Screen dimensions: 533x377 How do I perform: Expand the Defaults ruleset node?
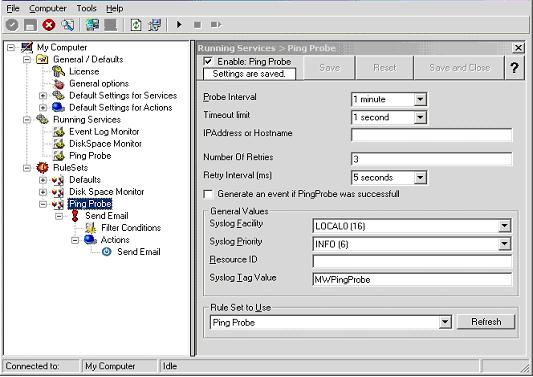(x=43, y=180)
